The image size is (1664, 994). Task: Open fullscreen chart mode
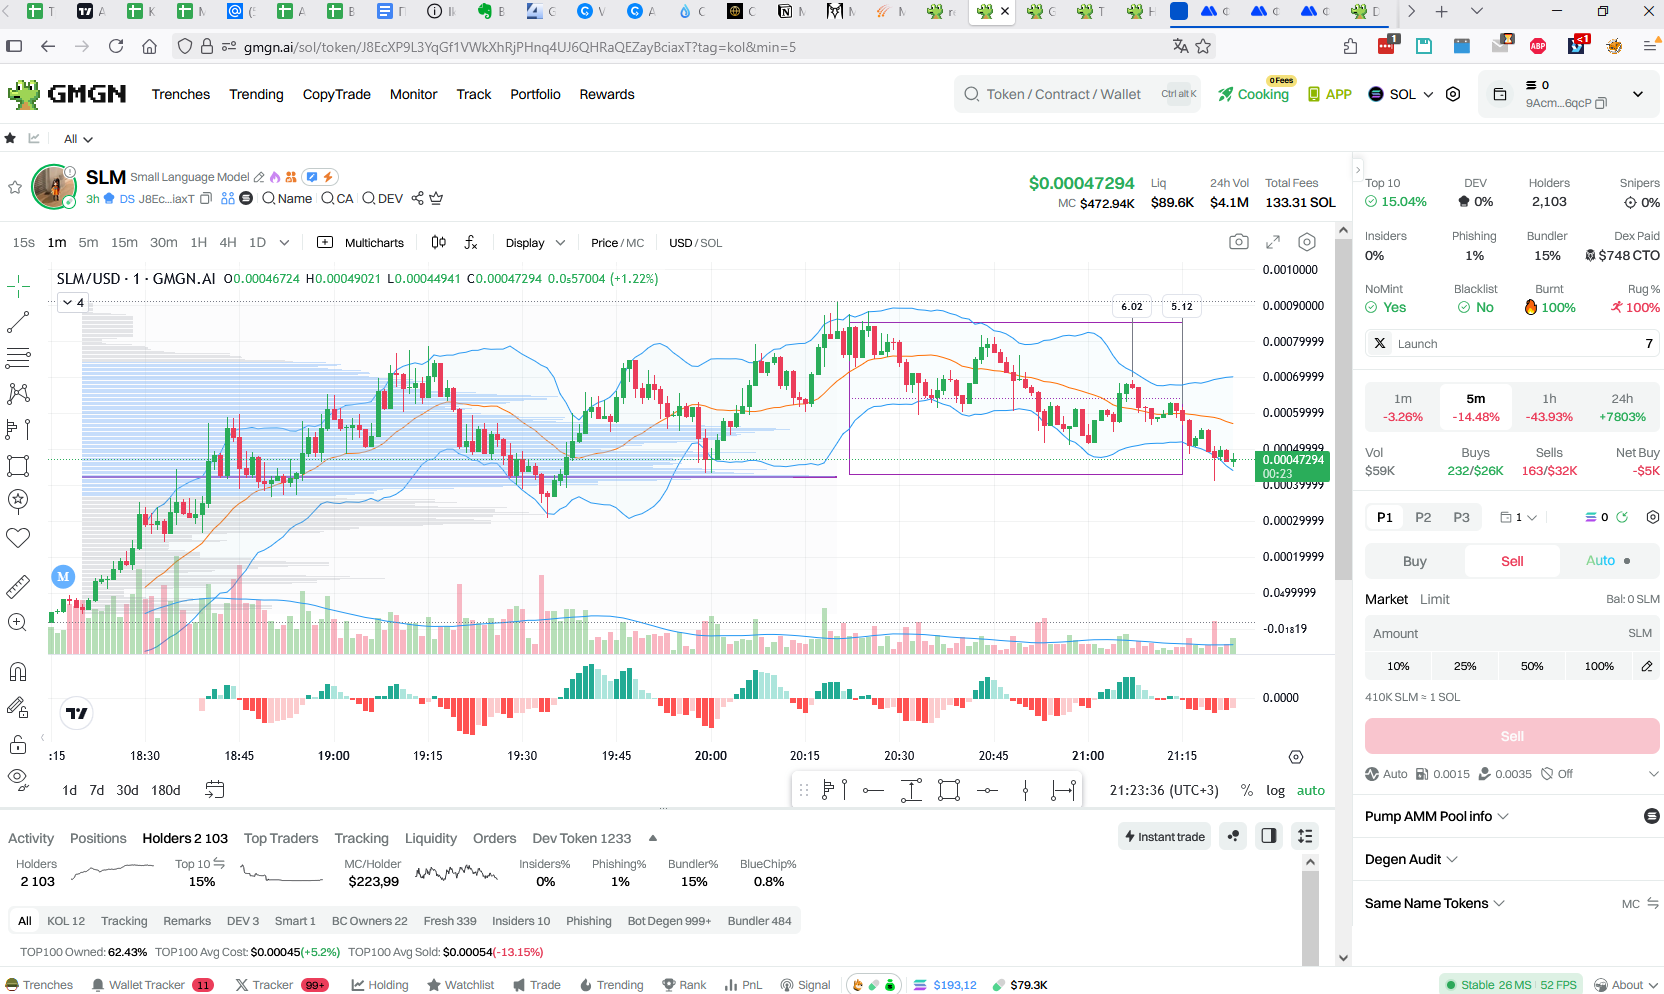point(1273,242)
